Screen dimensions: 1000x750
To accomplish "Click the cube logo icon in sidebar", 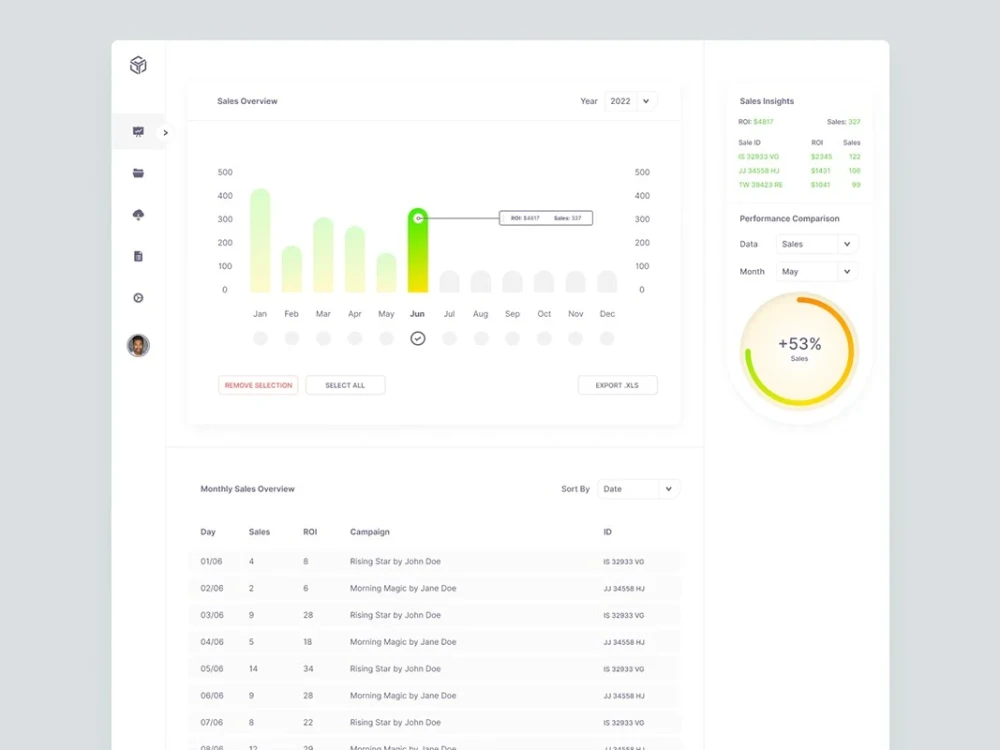I will 138,65.
